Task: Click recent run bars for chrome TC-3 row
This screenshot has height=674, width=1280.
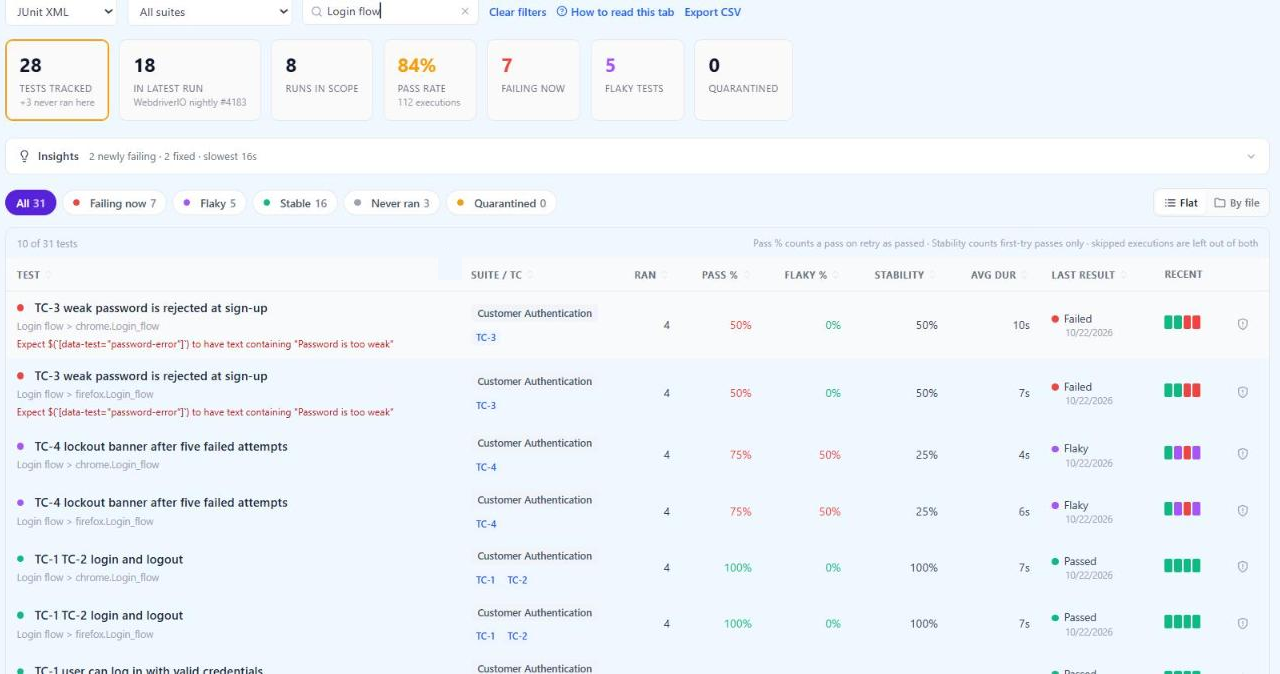Action: pyautogui.click(x=1182, y=322)
